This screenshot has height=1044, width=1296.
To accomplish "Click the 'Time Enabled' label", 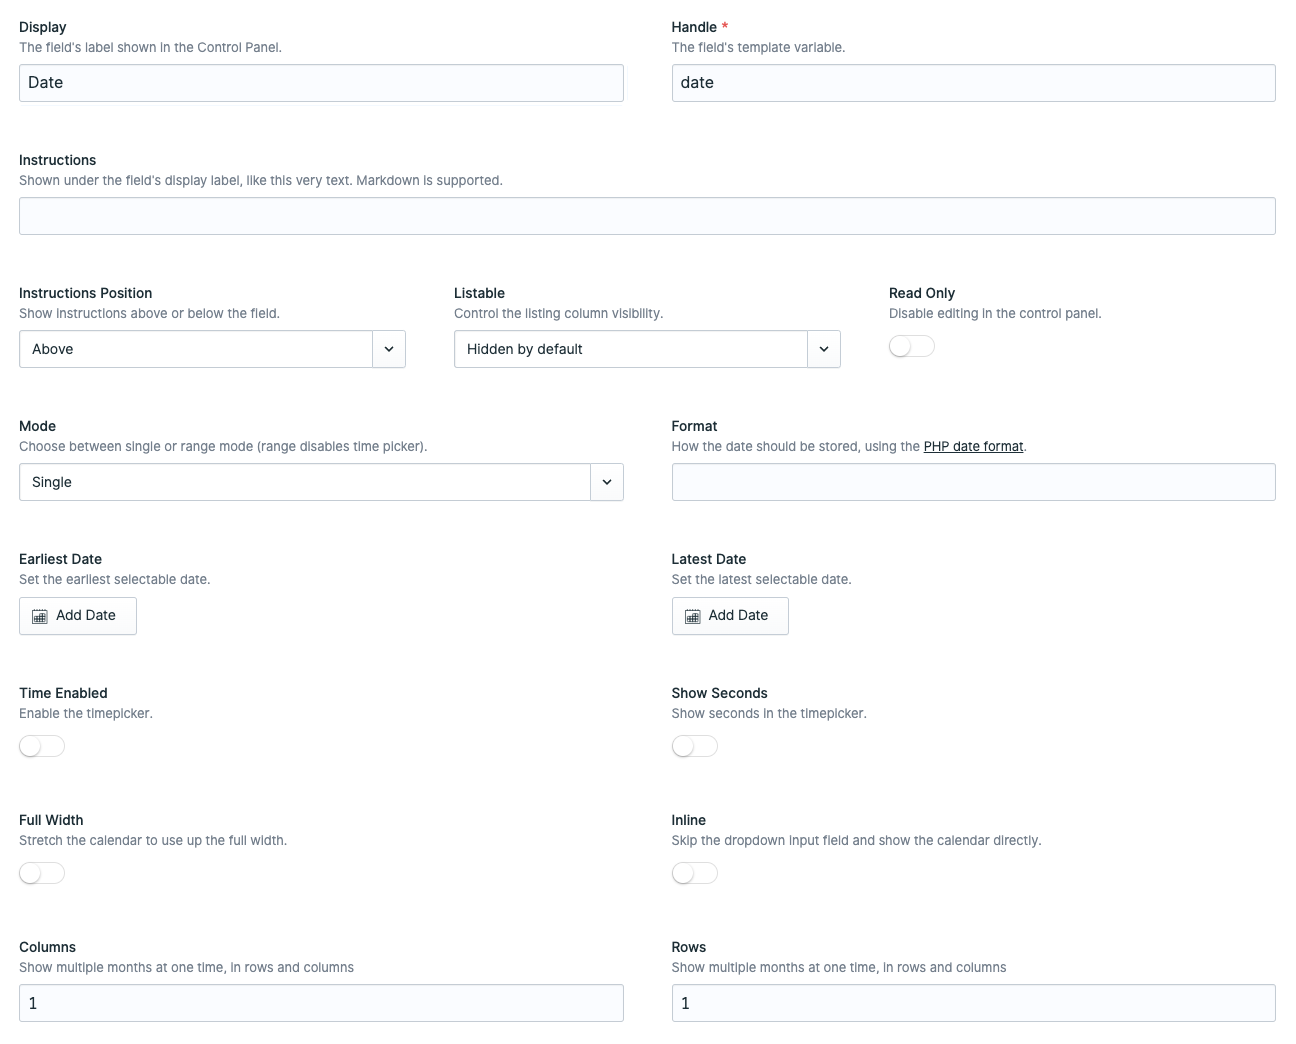I will tap(63, 693).
